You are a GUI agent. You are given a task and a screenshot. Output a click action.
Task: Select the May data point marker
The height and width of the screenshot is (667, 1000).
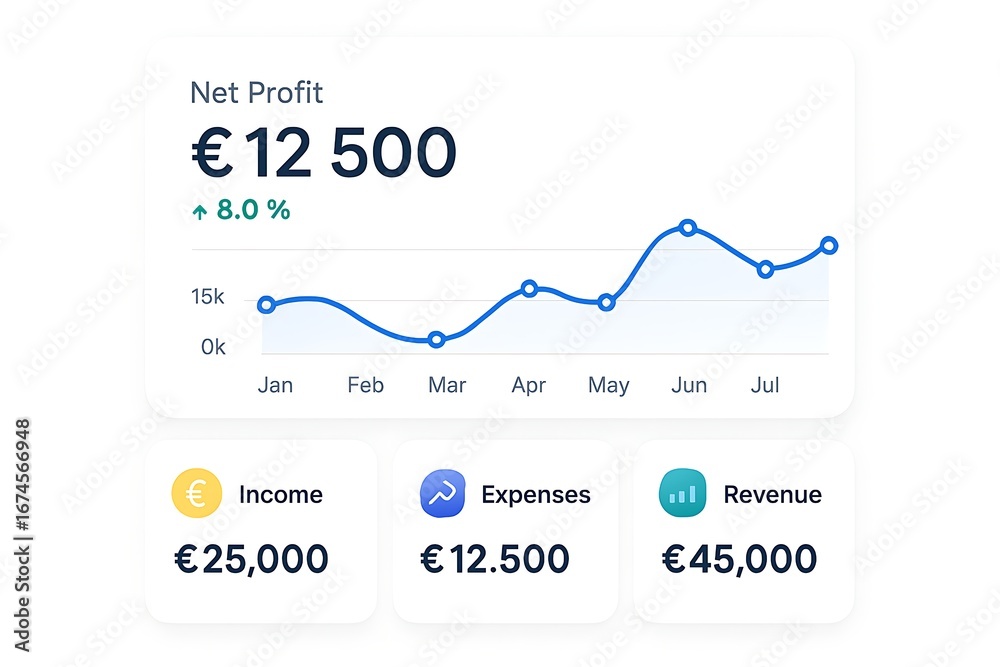[x=607, y=303]
